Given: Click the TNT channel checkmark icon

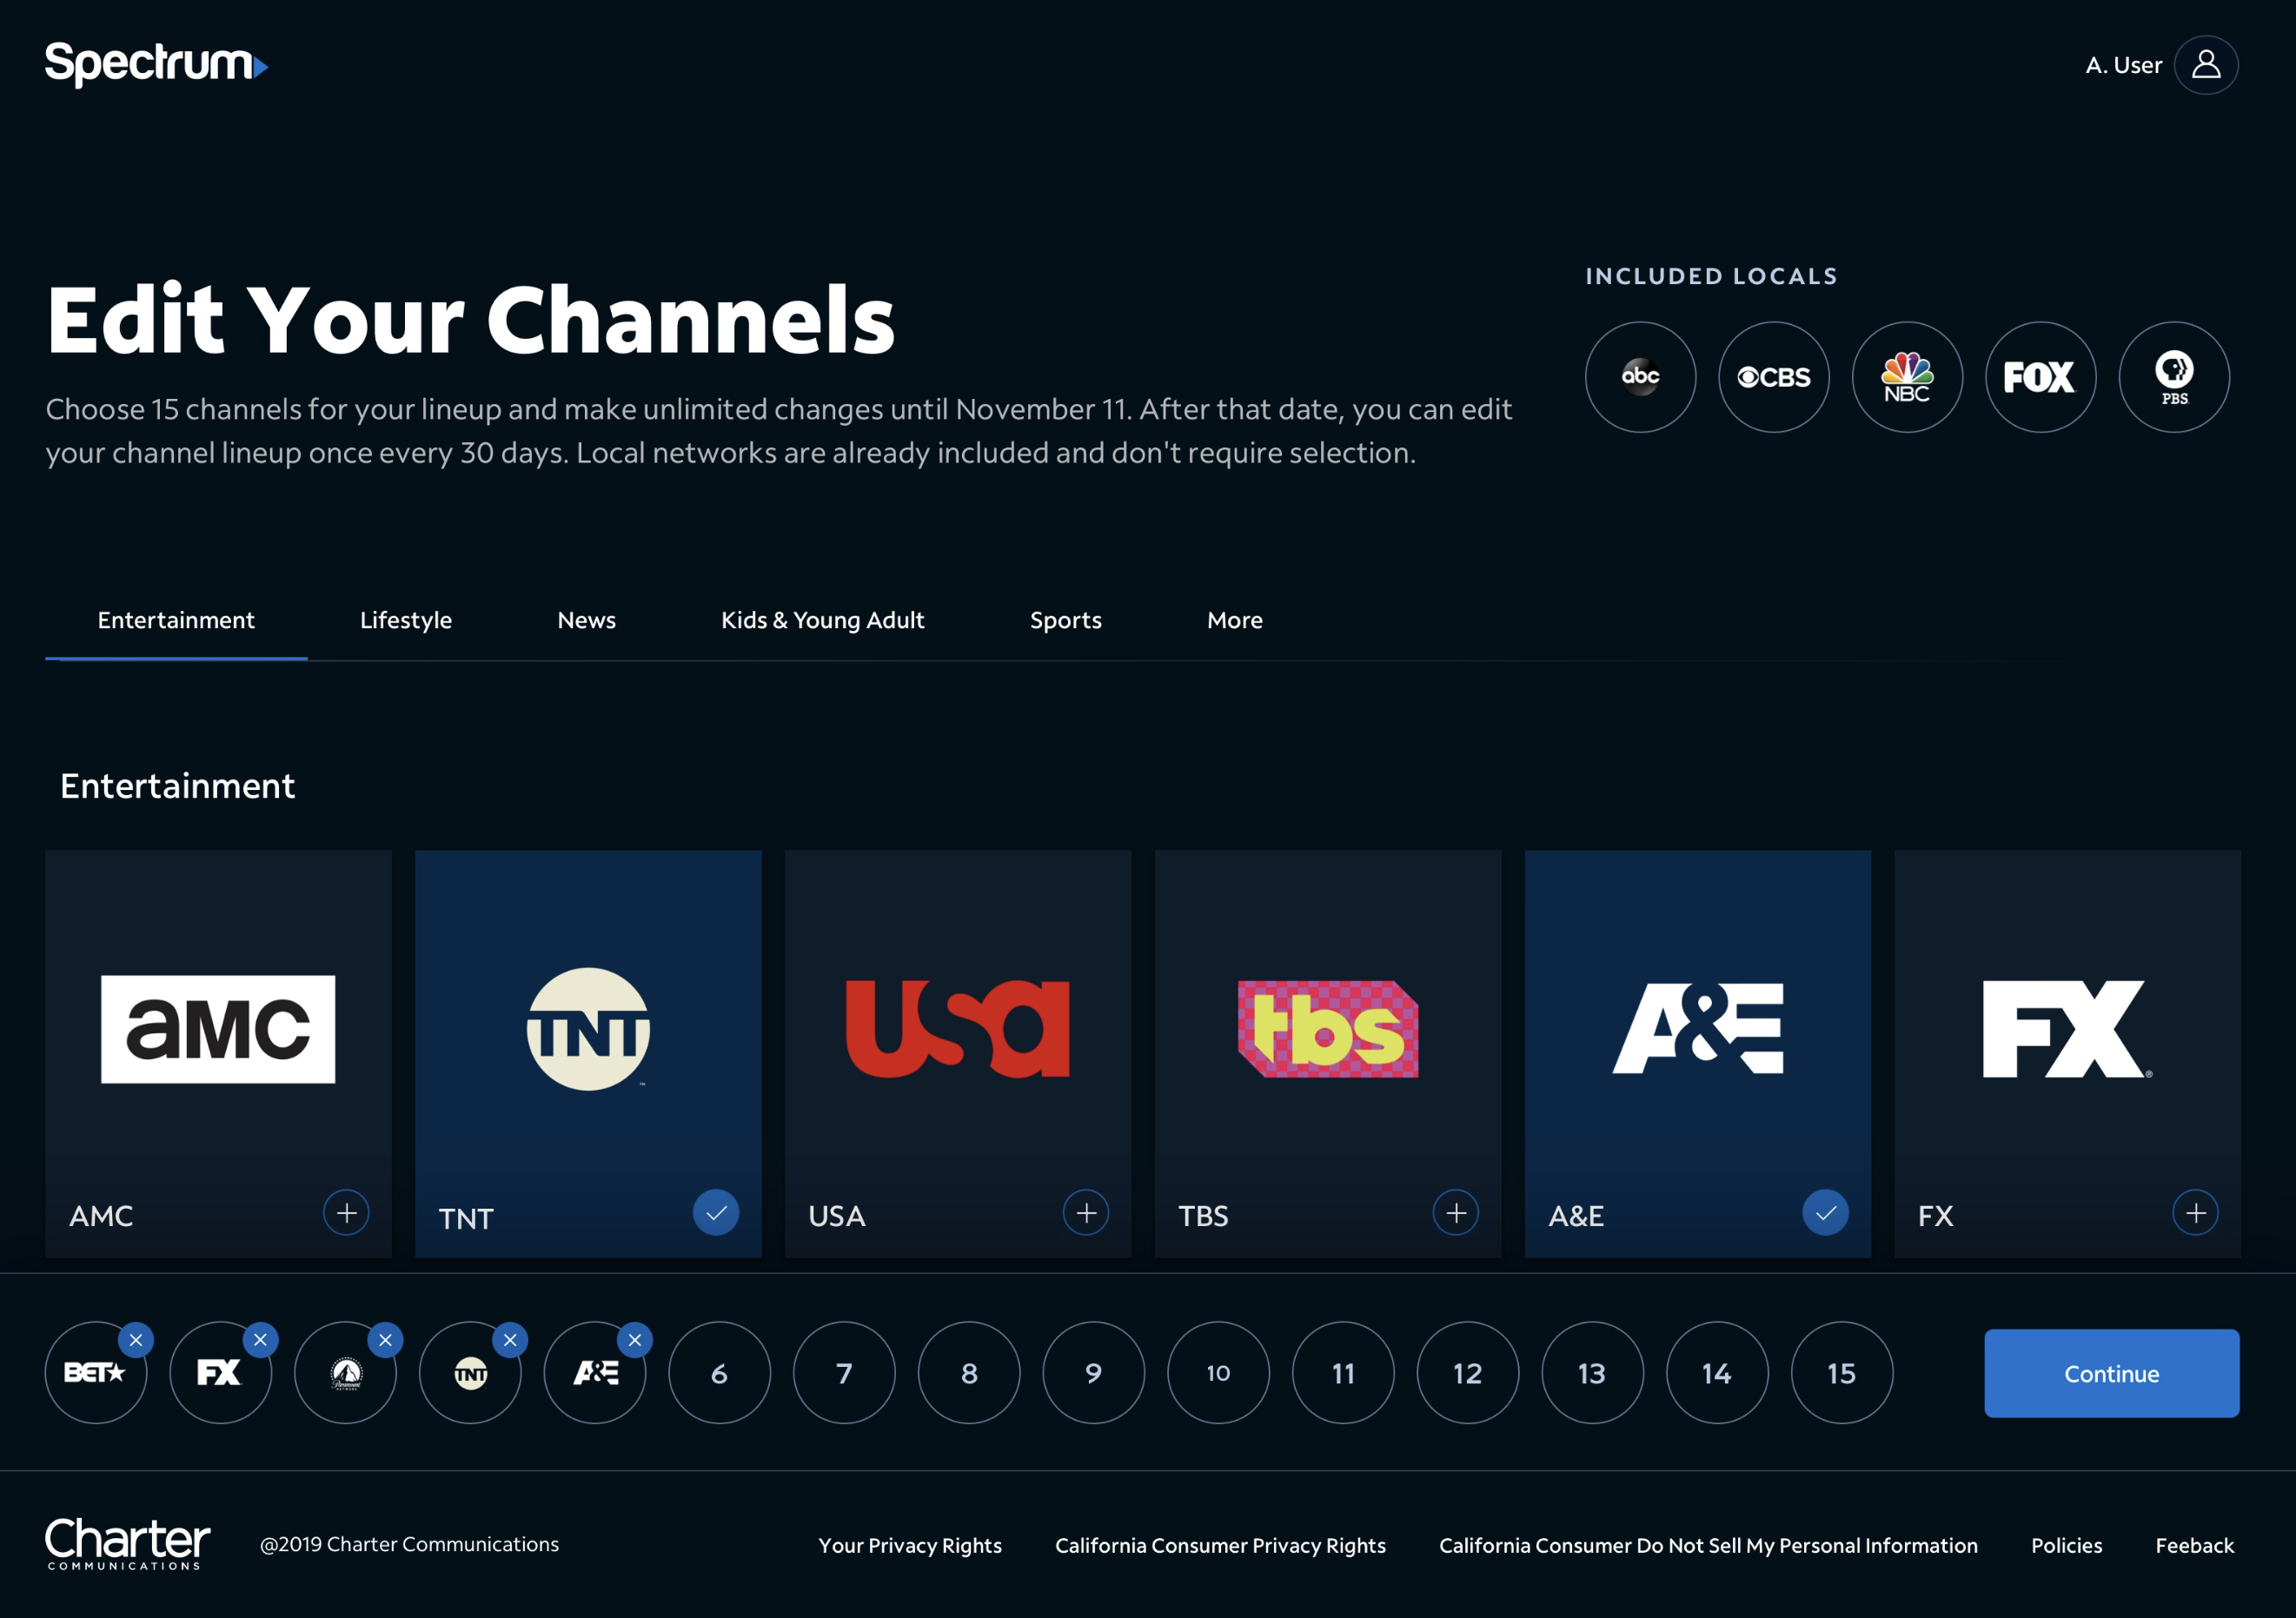Looking at the screenshot, I should [716, 1211].
